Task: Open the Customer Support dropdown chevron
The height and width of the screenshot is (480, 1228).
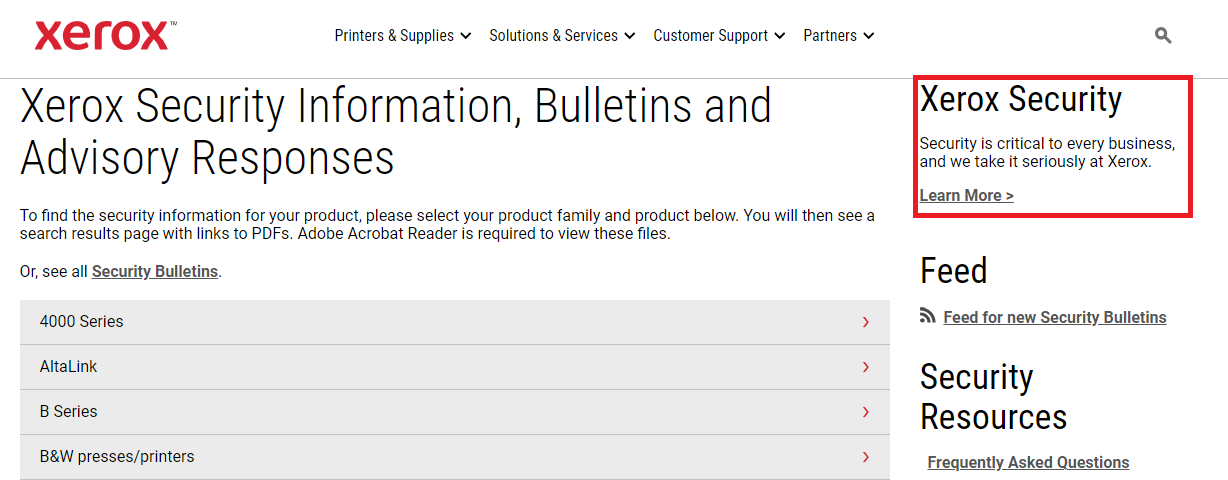Action: [x=779, y=36]
